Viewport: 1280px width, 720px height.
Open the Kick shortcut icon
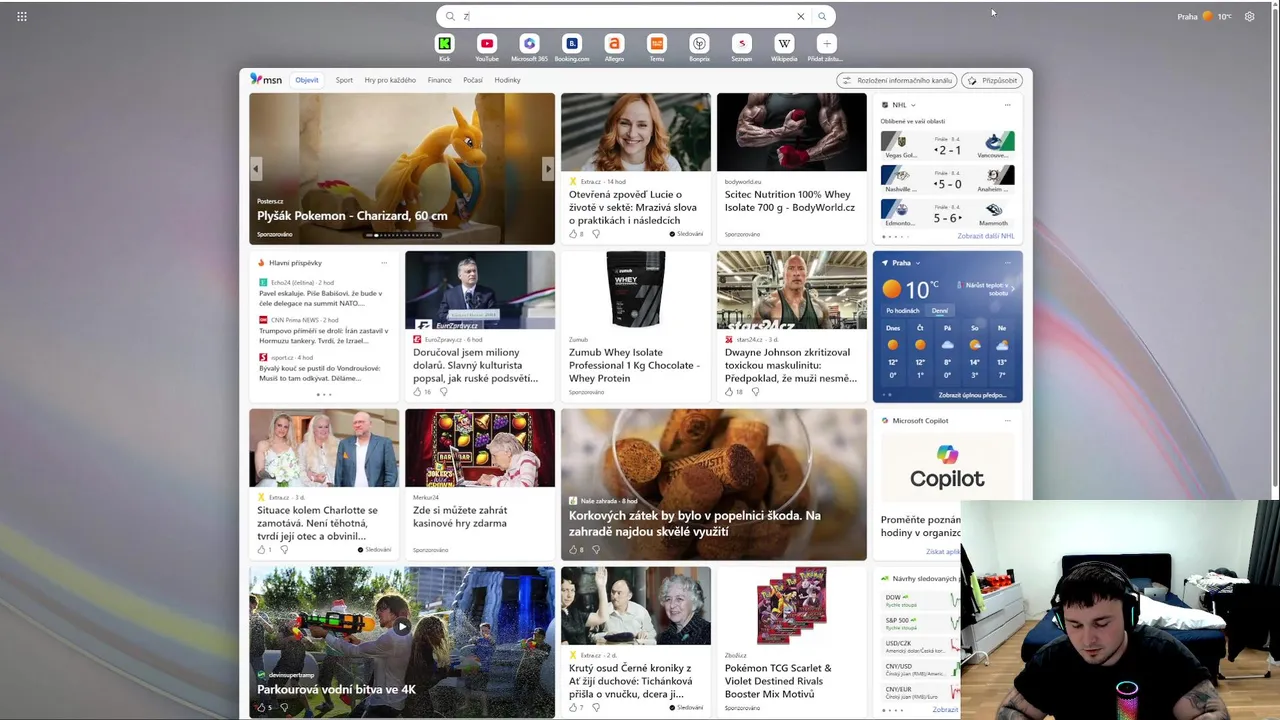click(x=445, y=43)
